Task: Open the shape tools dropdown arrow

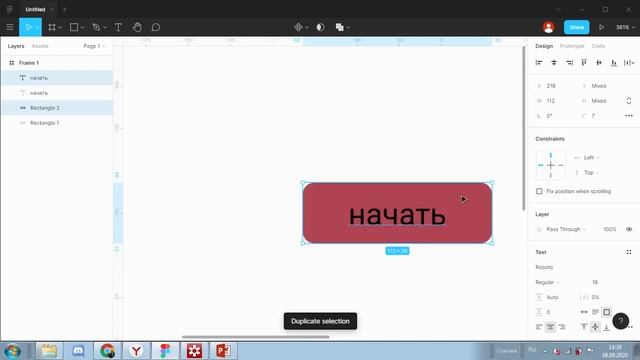Action: click(x=82, y=27)
